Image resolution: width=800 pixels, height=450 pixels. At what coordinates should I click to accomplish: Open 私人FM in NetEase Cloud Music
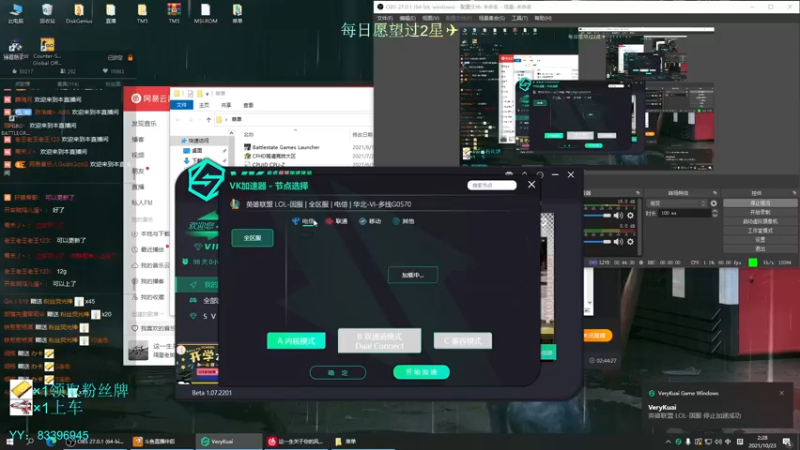[142, 203]
